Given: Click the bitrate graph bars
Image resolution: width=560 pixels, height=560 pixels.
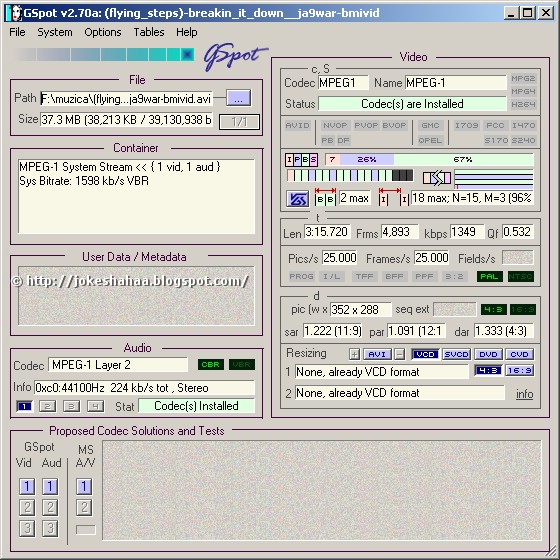Looking at the screenshot, I should [494, 179].
